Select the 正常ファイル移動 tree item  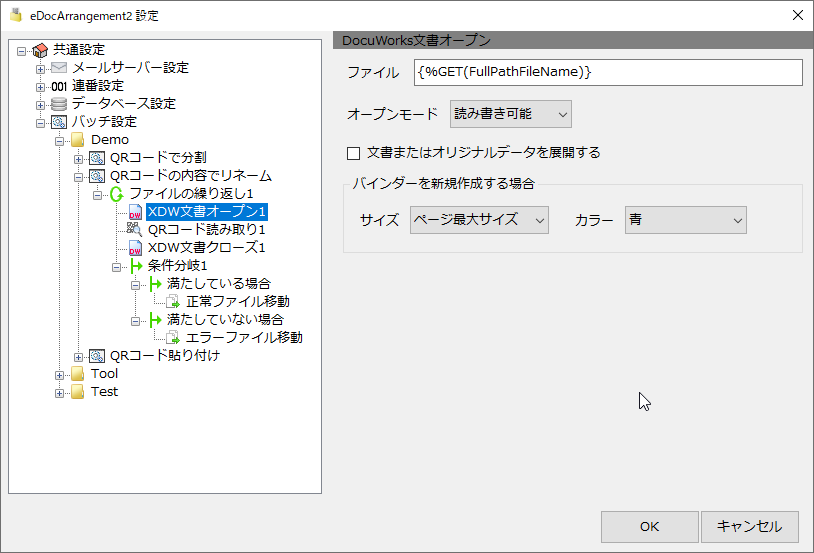tap(238, 302)
